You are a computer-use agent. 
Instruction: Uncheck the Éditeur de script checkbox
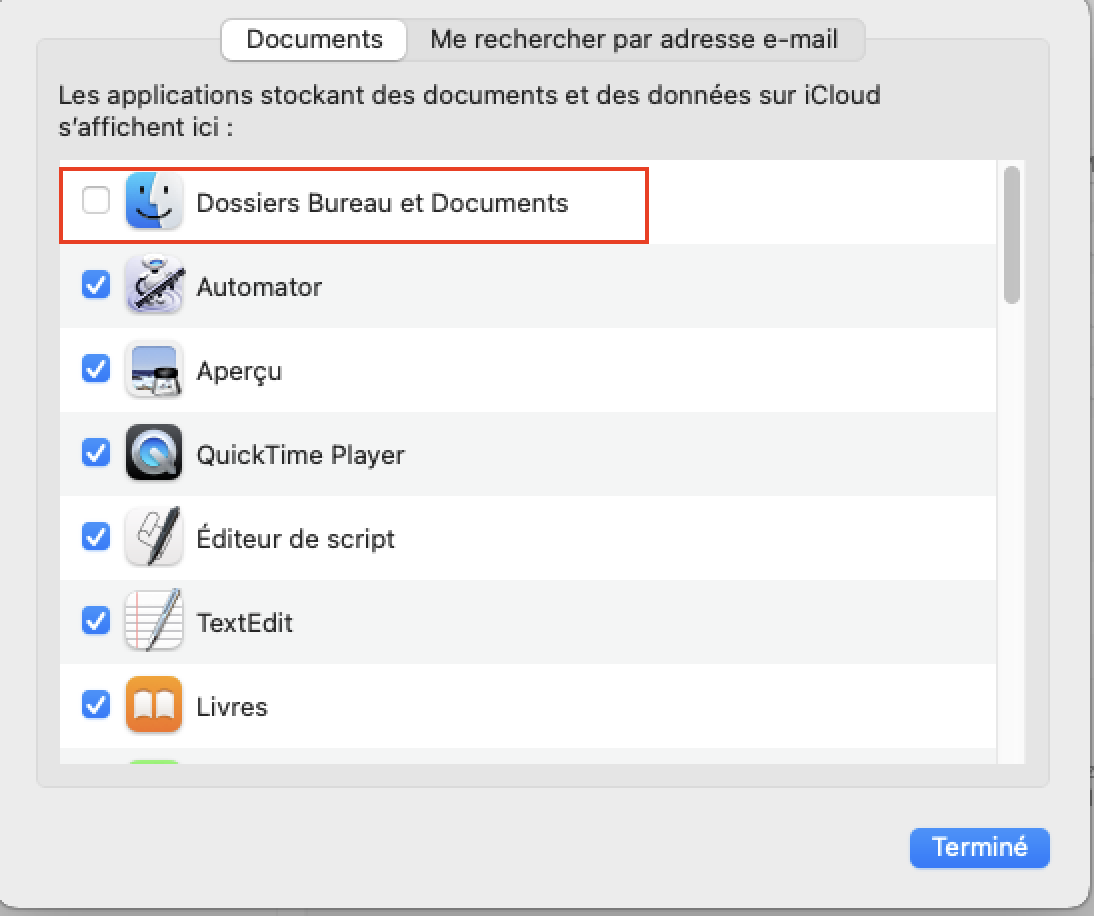(96, 536)
